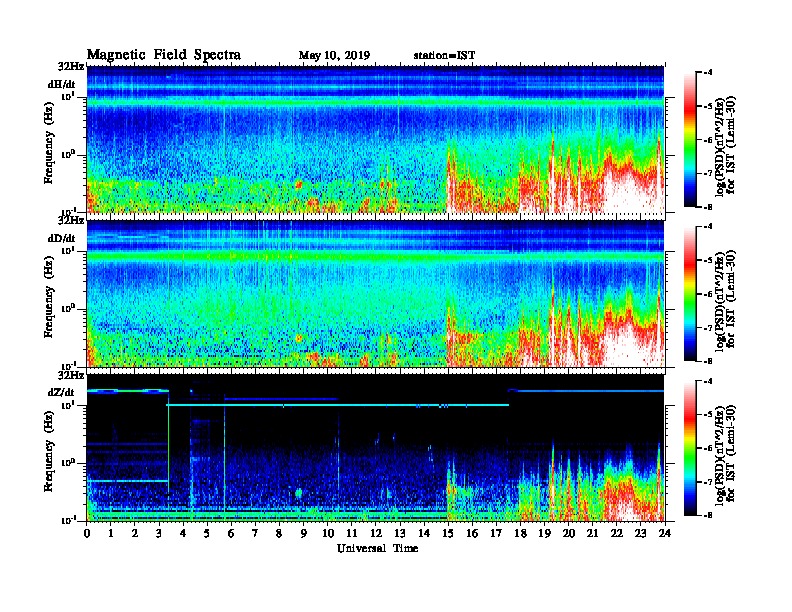Click hour 2 on the Universal Time axis
792x612 pixels.
coord(135,533)
